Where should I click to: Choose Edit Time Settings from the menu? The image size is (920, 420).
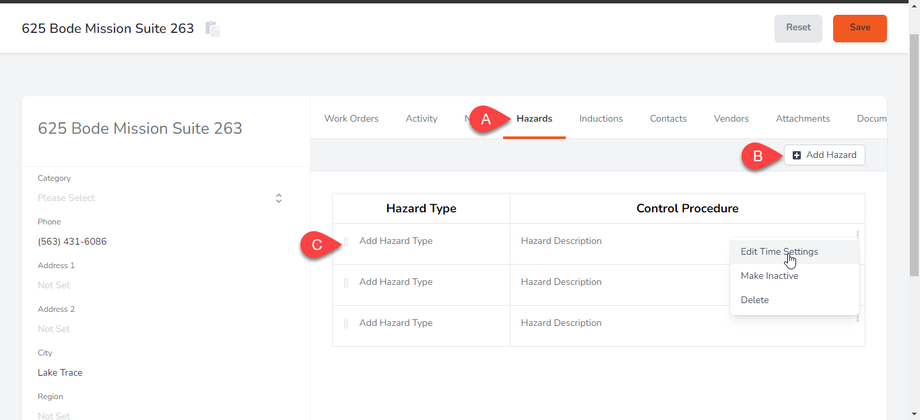click(779, 252)
